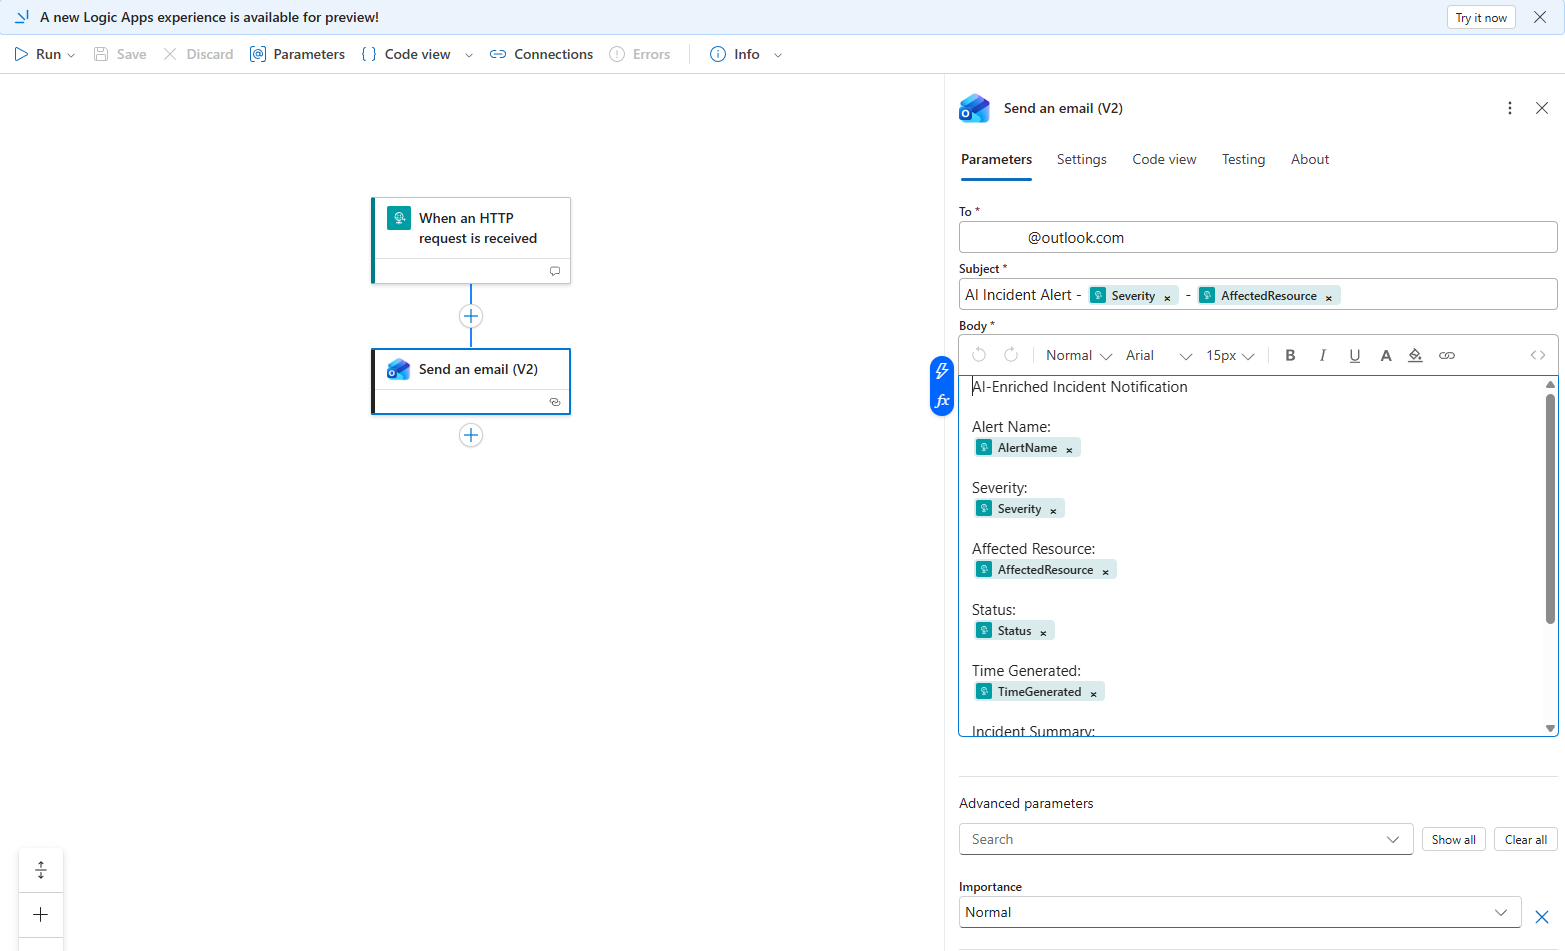Toggle HTML code view of body
The image size is (1565, 951).
pyautogui.click(x=1538, y=355)
